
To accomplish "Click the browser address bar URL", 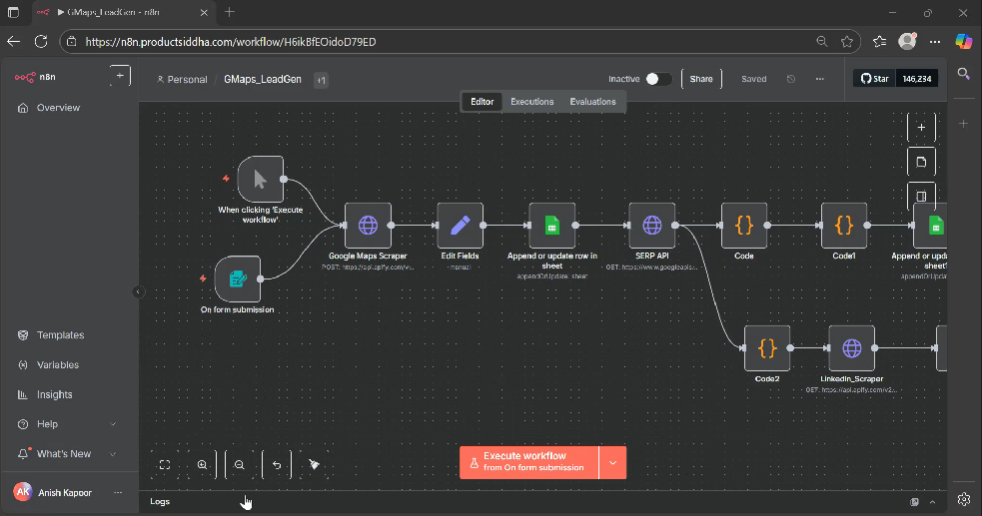I will click(x=230, y=42).
